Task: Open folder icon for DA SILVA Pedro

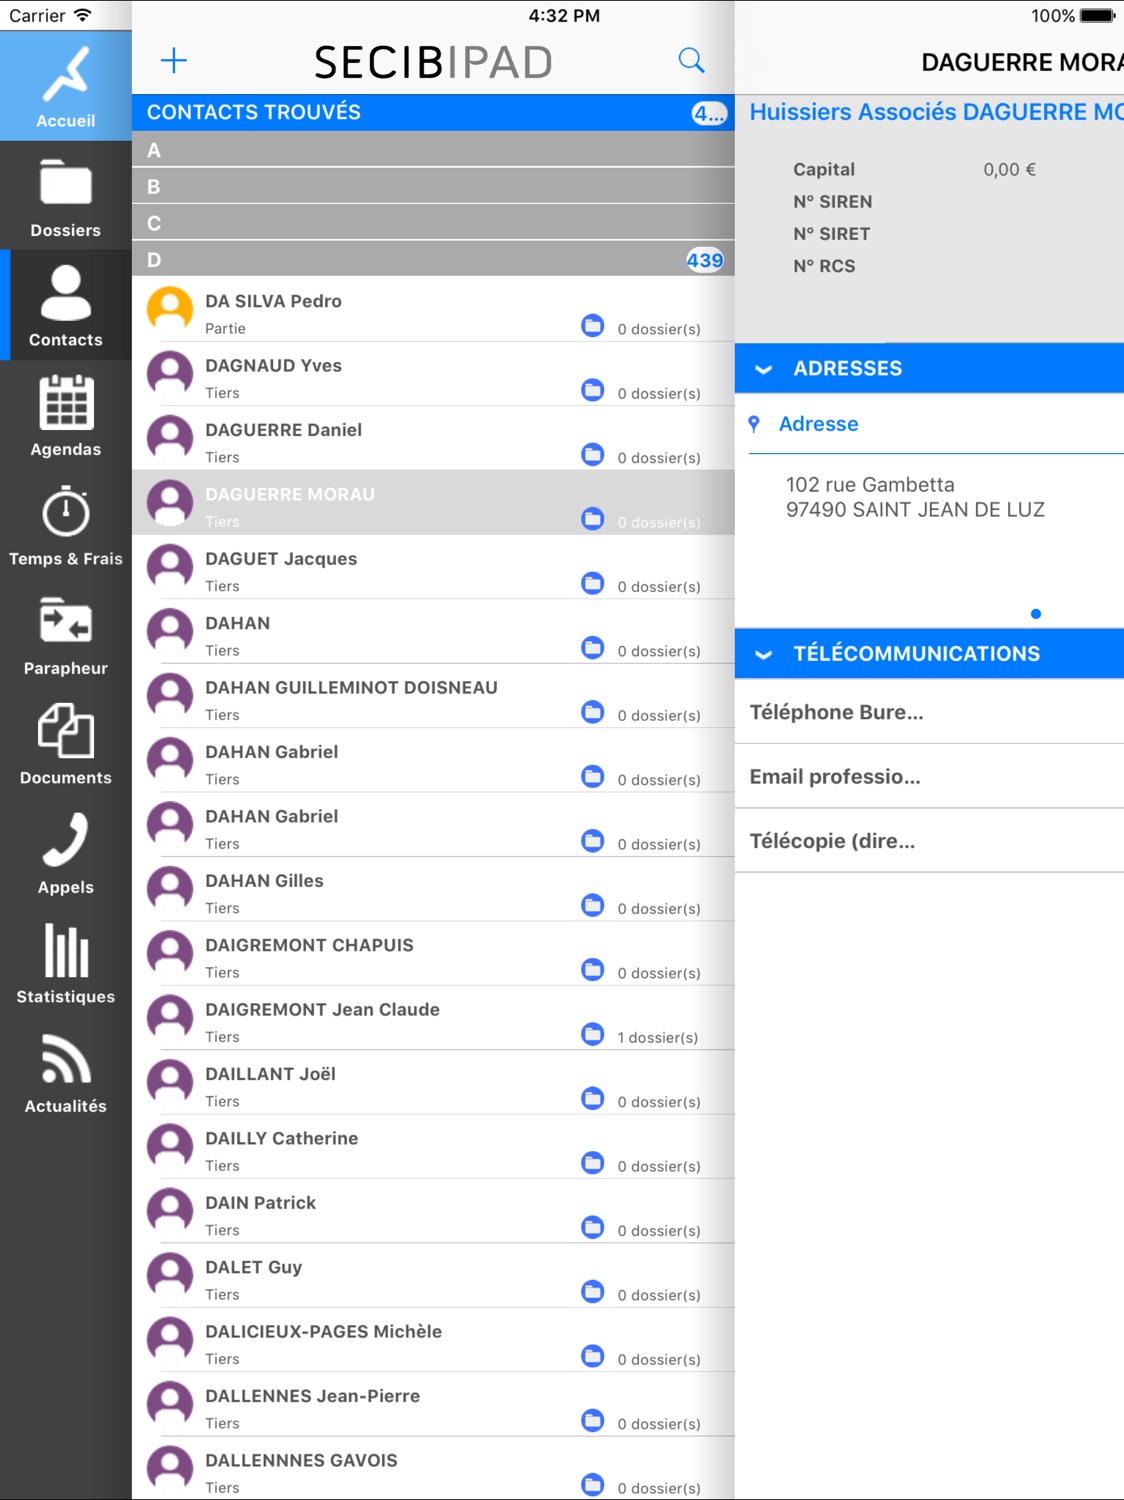Action: click(593, 326)
